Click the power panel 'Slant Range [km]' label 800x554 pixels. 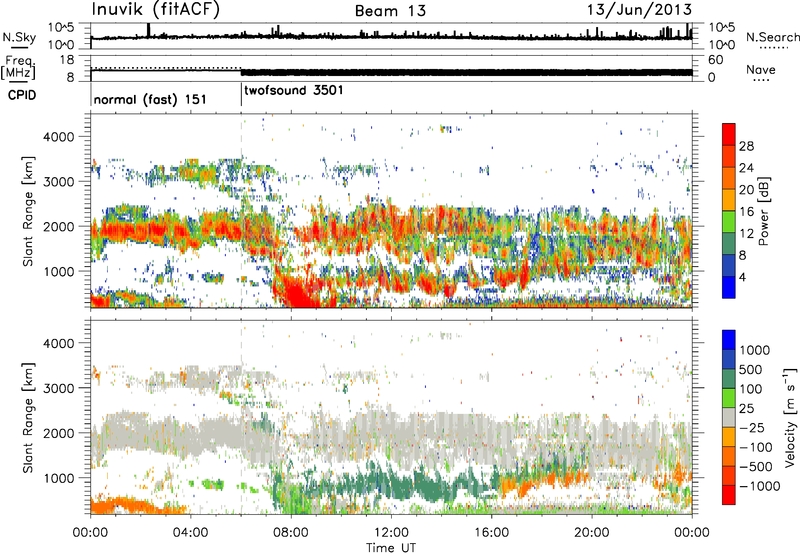pos(28,211)
